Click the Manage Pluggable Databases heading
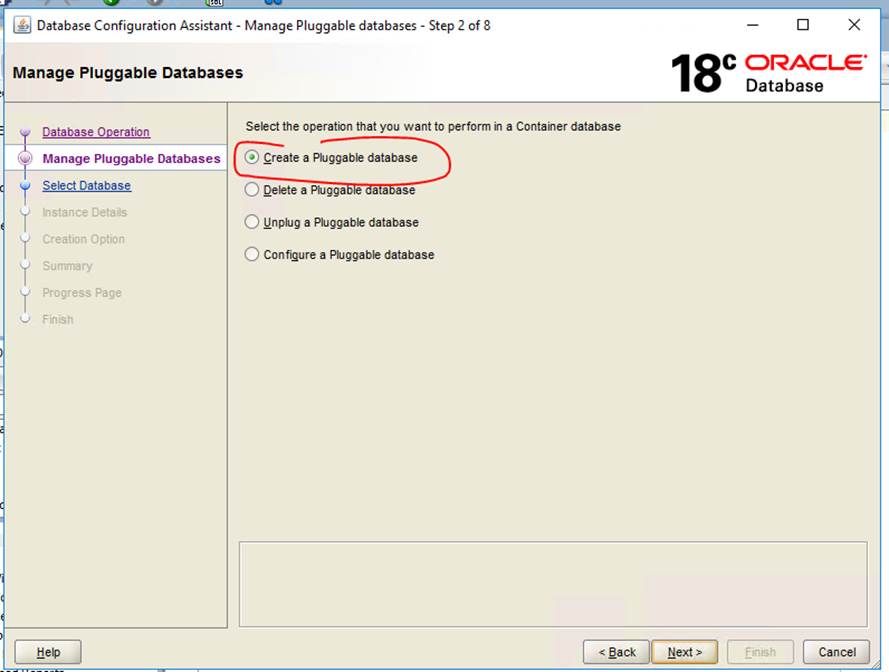Image resolution: width=889 pixels, height=672 pixels. click(x=128, y=73)
